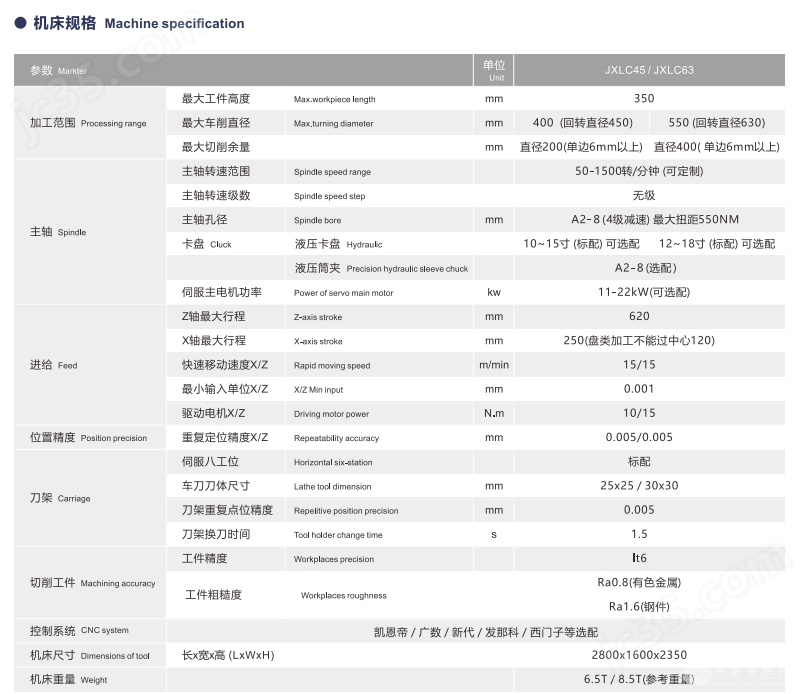Image resolution: width=805 pixels, height=694 pixels.
Task: Select the '2800x1600x2350' machine dimensions value
Action: tap(639, 654)
